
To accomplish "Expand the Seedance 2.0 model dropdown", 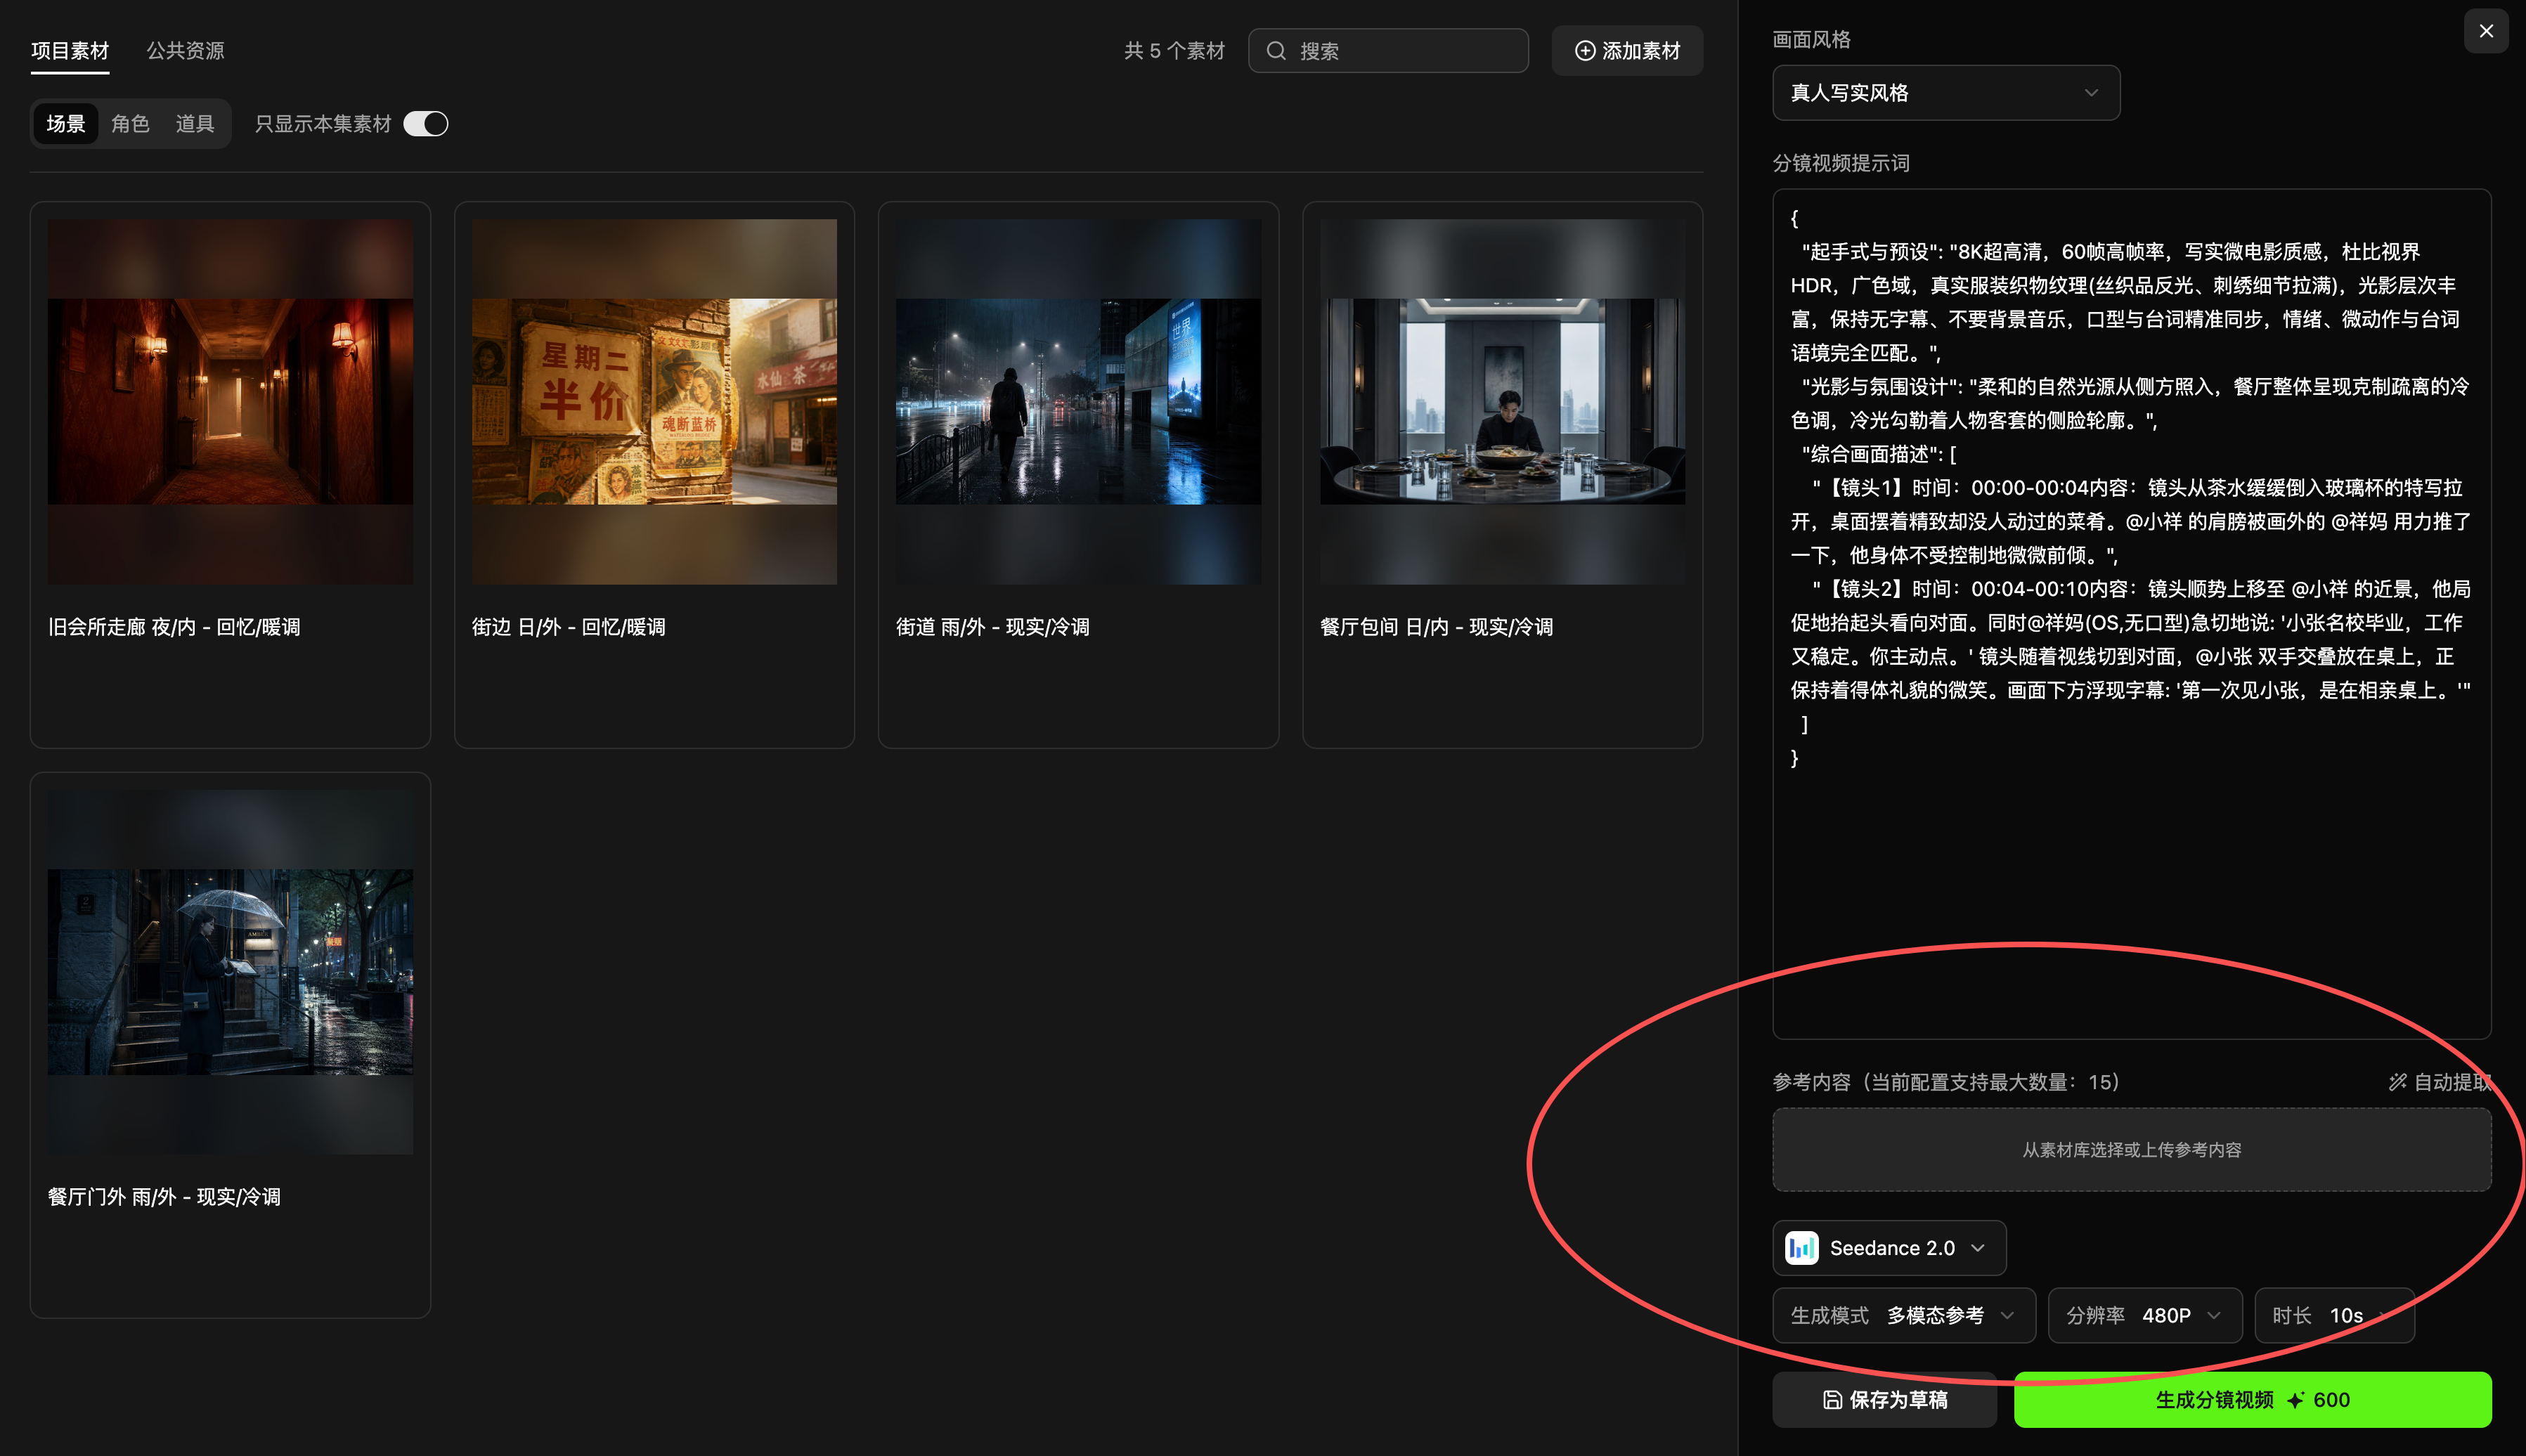I will click(1889, 1248).
